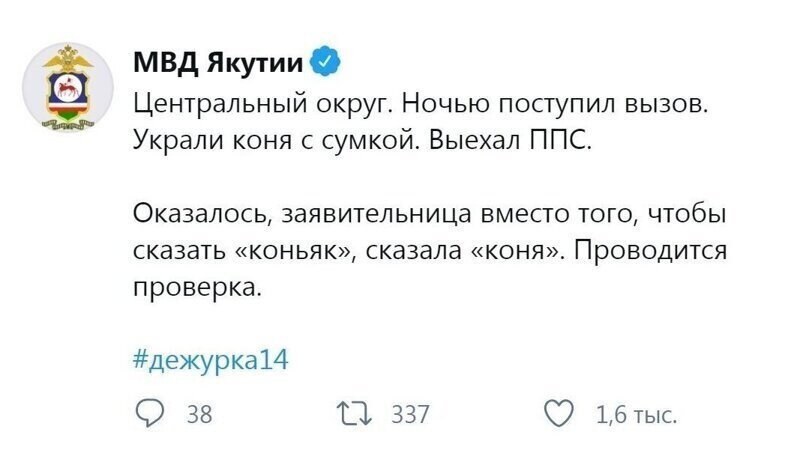Click the line starting with Центральный округ

[421, 105]
